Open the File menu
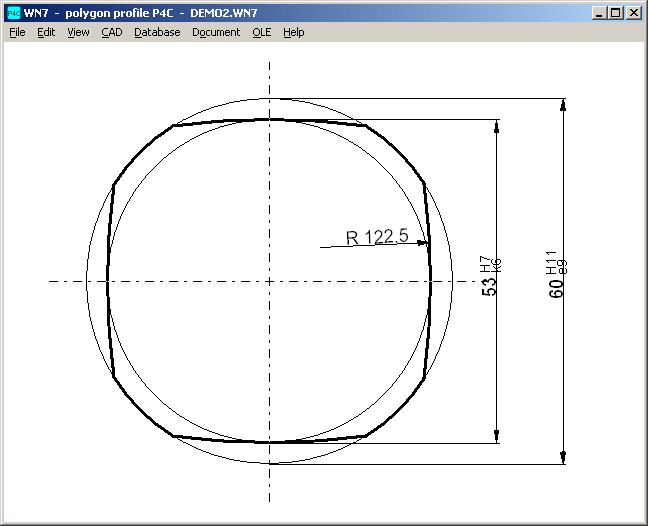Screen dimensions: 648x526 [17, 32]
